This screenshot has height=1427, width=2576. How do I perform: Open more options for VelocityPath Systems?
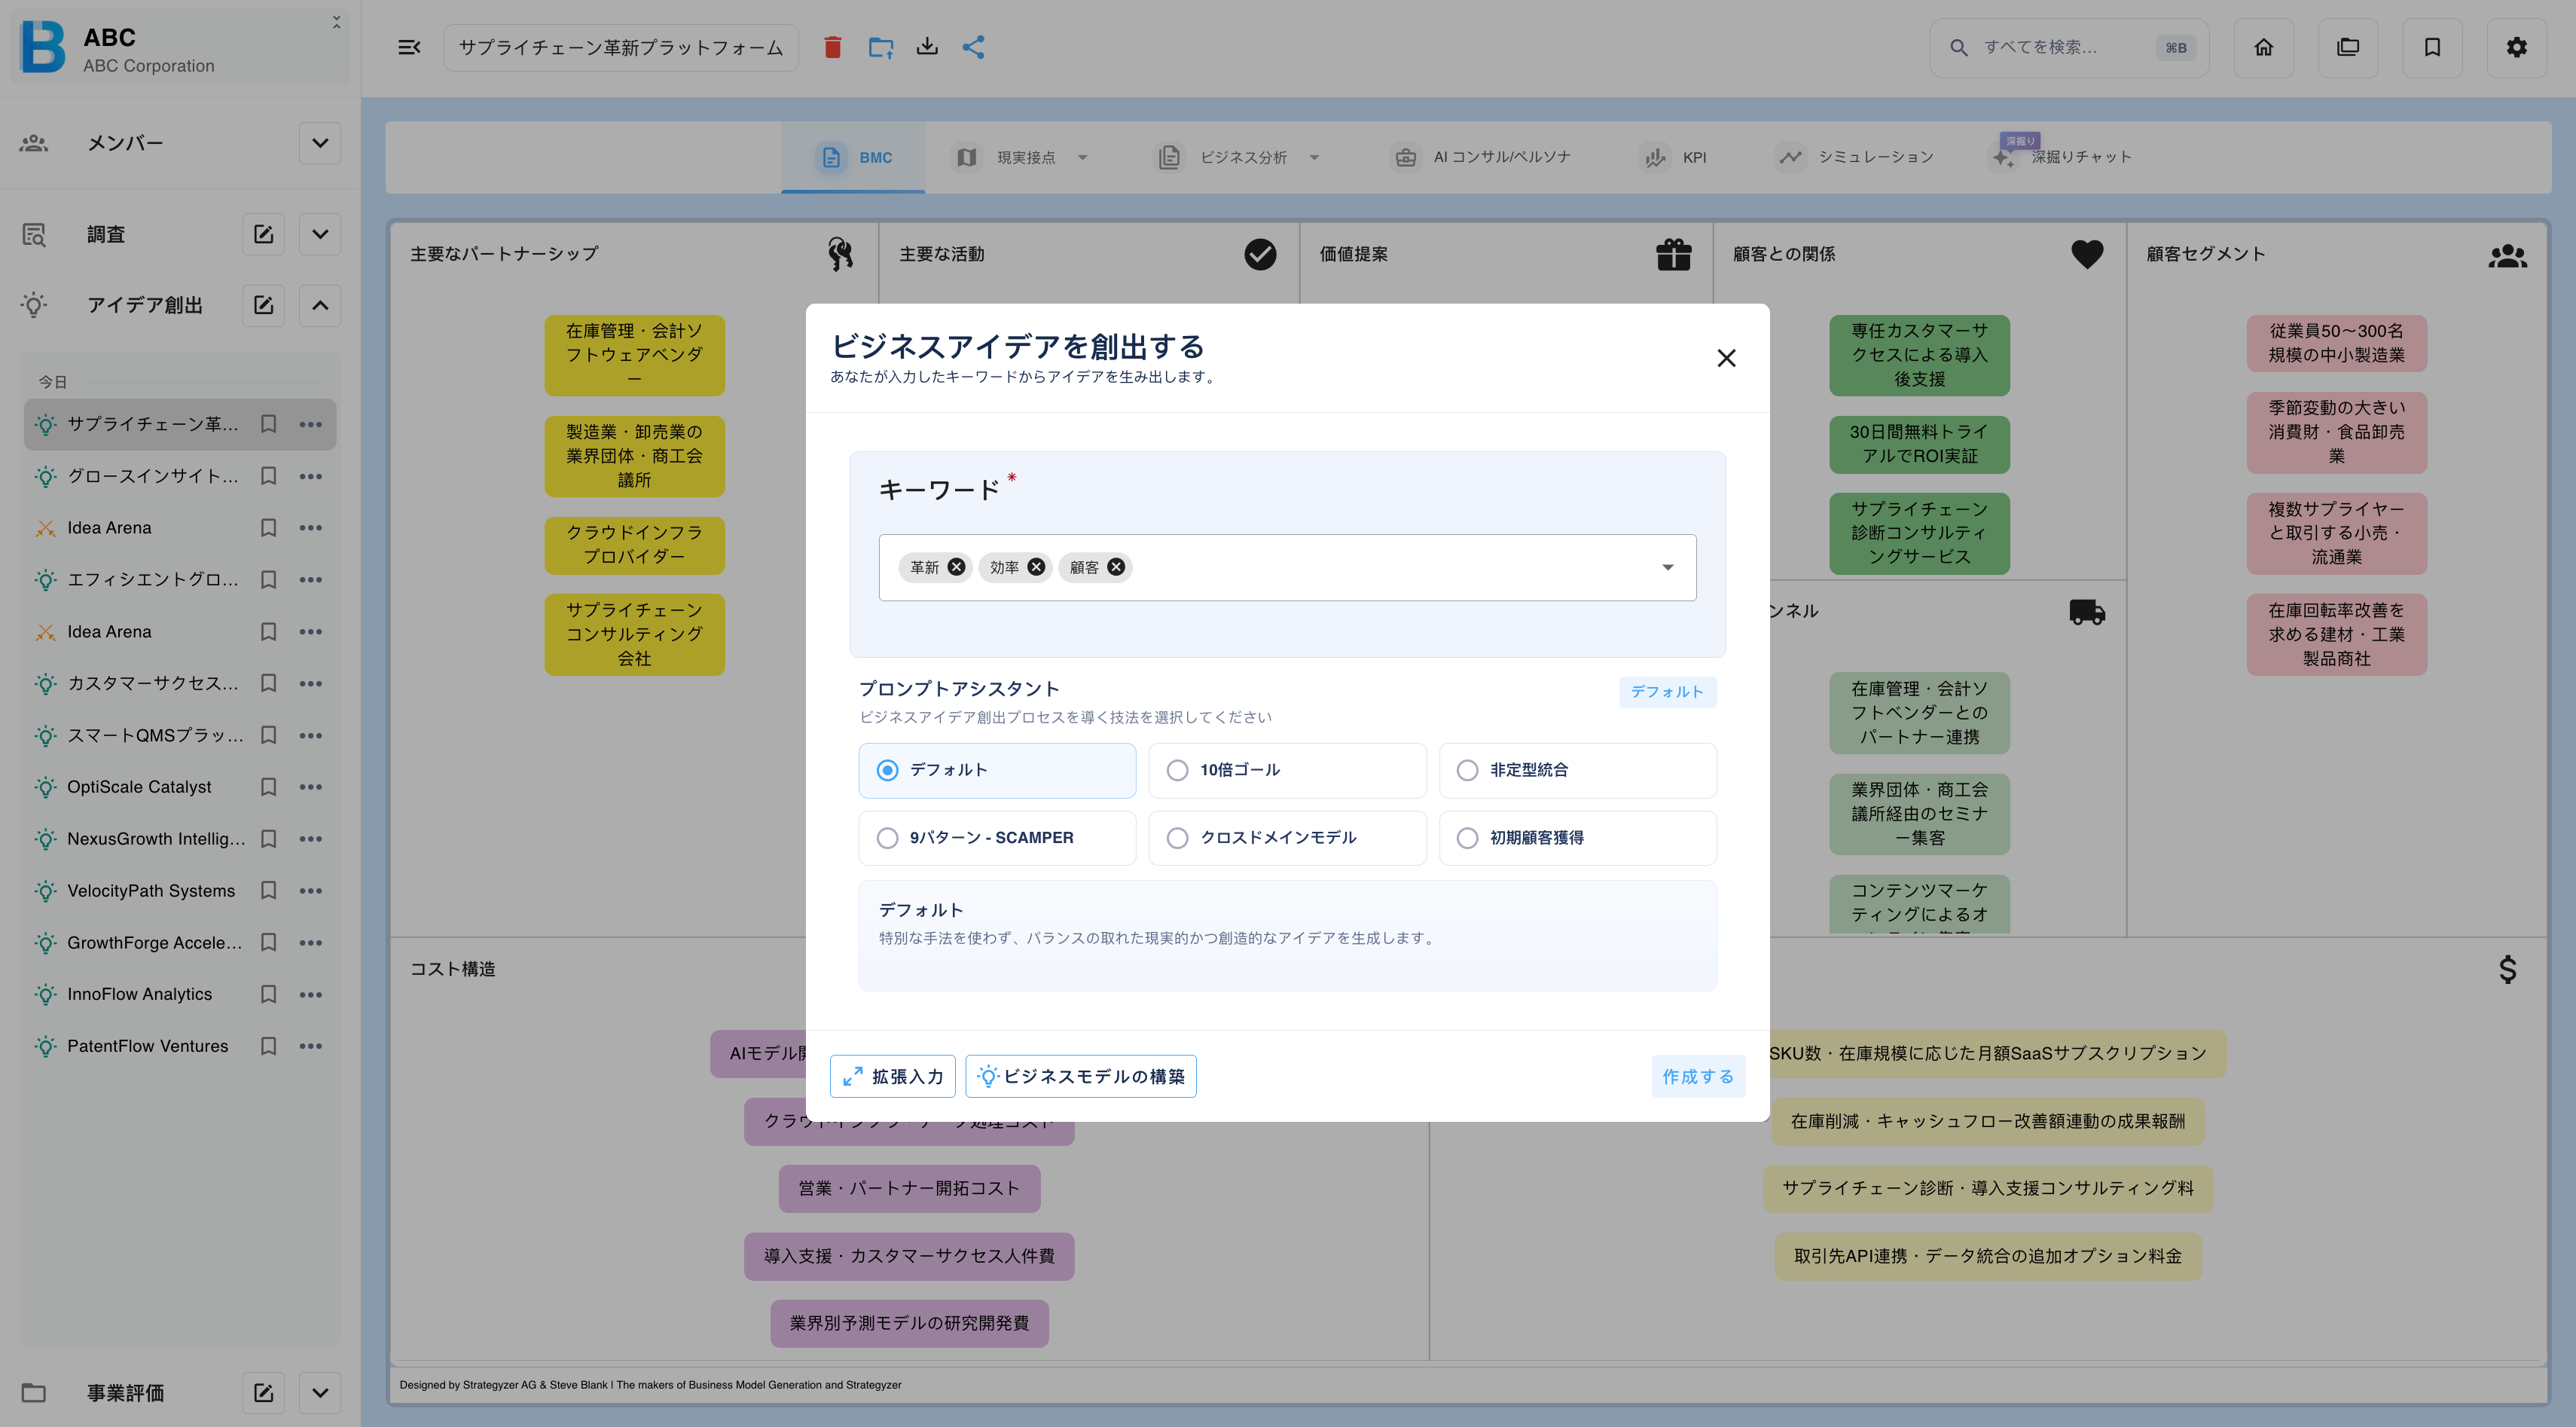click(311, 891)
